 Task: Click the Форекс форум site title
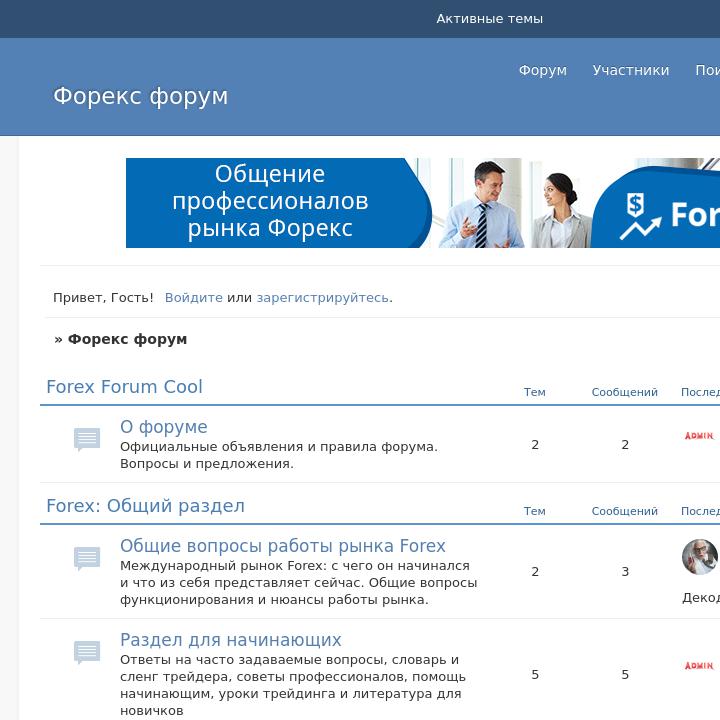[x=141, y=96]
